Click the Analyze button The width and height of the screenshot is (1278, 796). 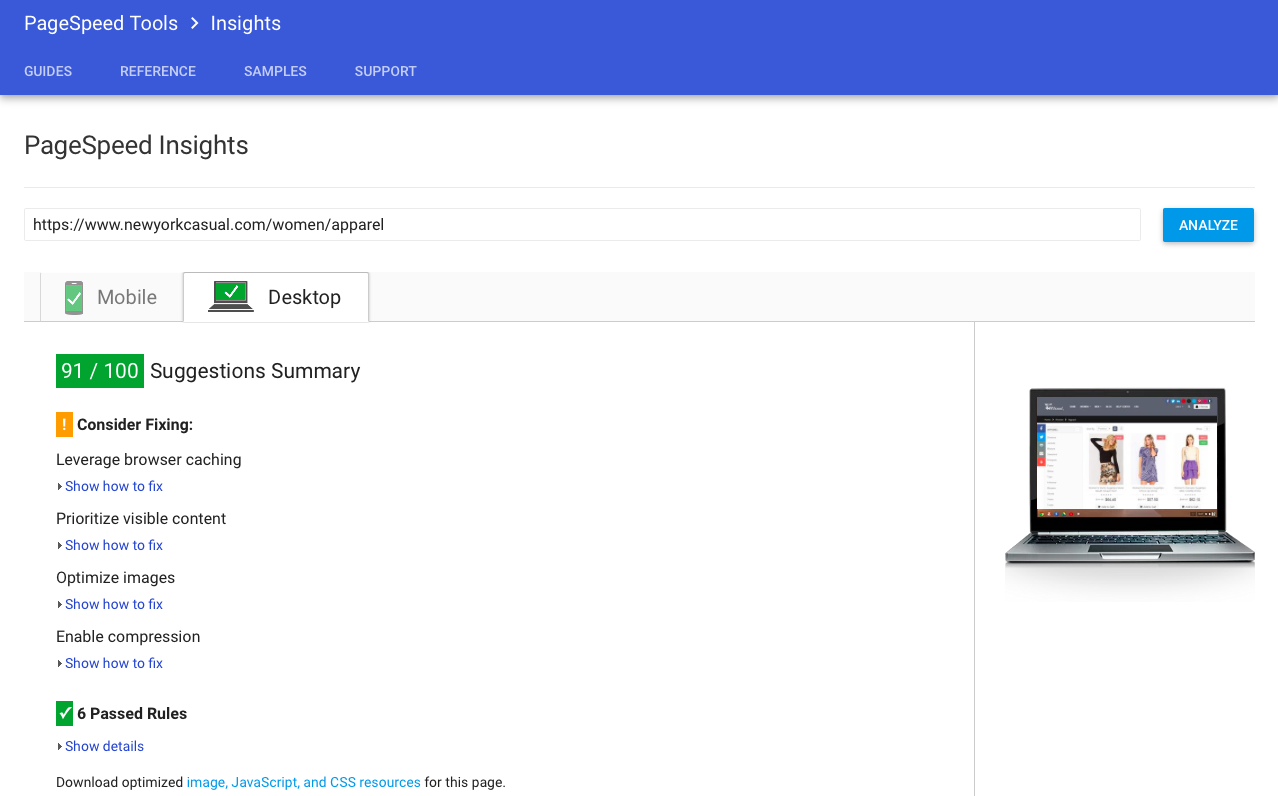pos(1208,225)
